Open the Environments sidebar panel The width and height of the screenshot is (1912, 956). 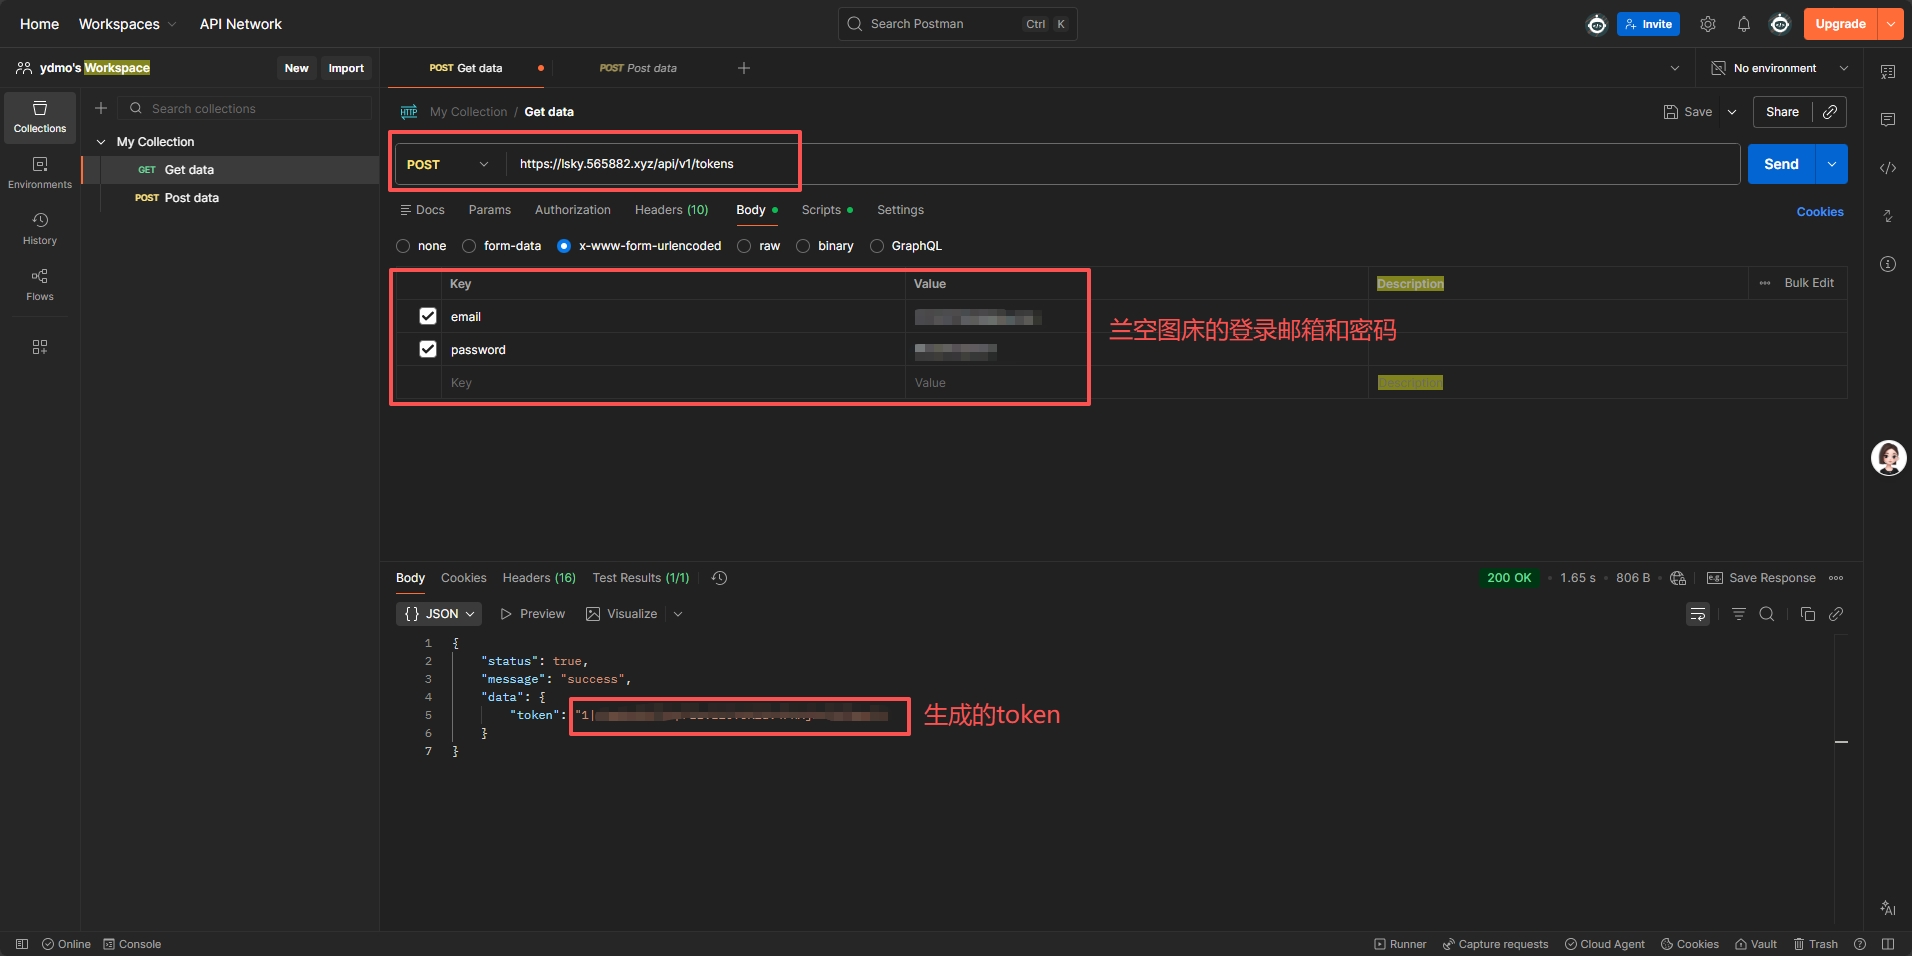[x=40, y=172]
